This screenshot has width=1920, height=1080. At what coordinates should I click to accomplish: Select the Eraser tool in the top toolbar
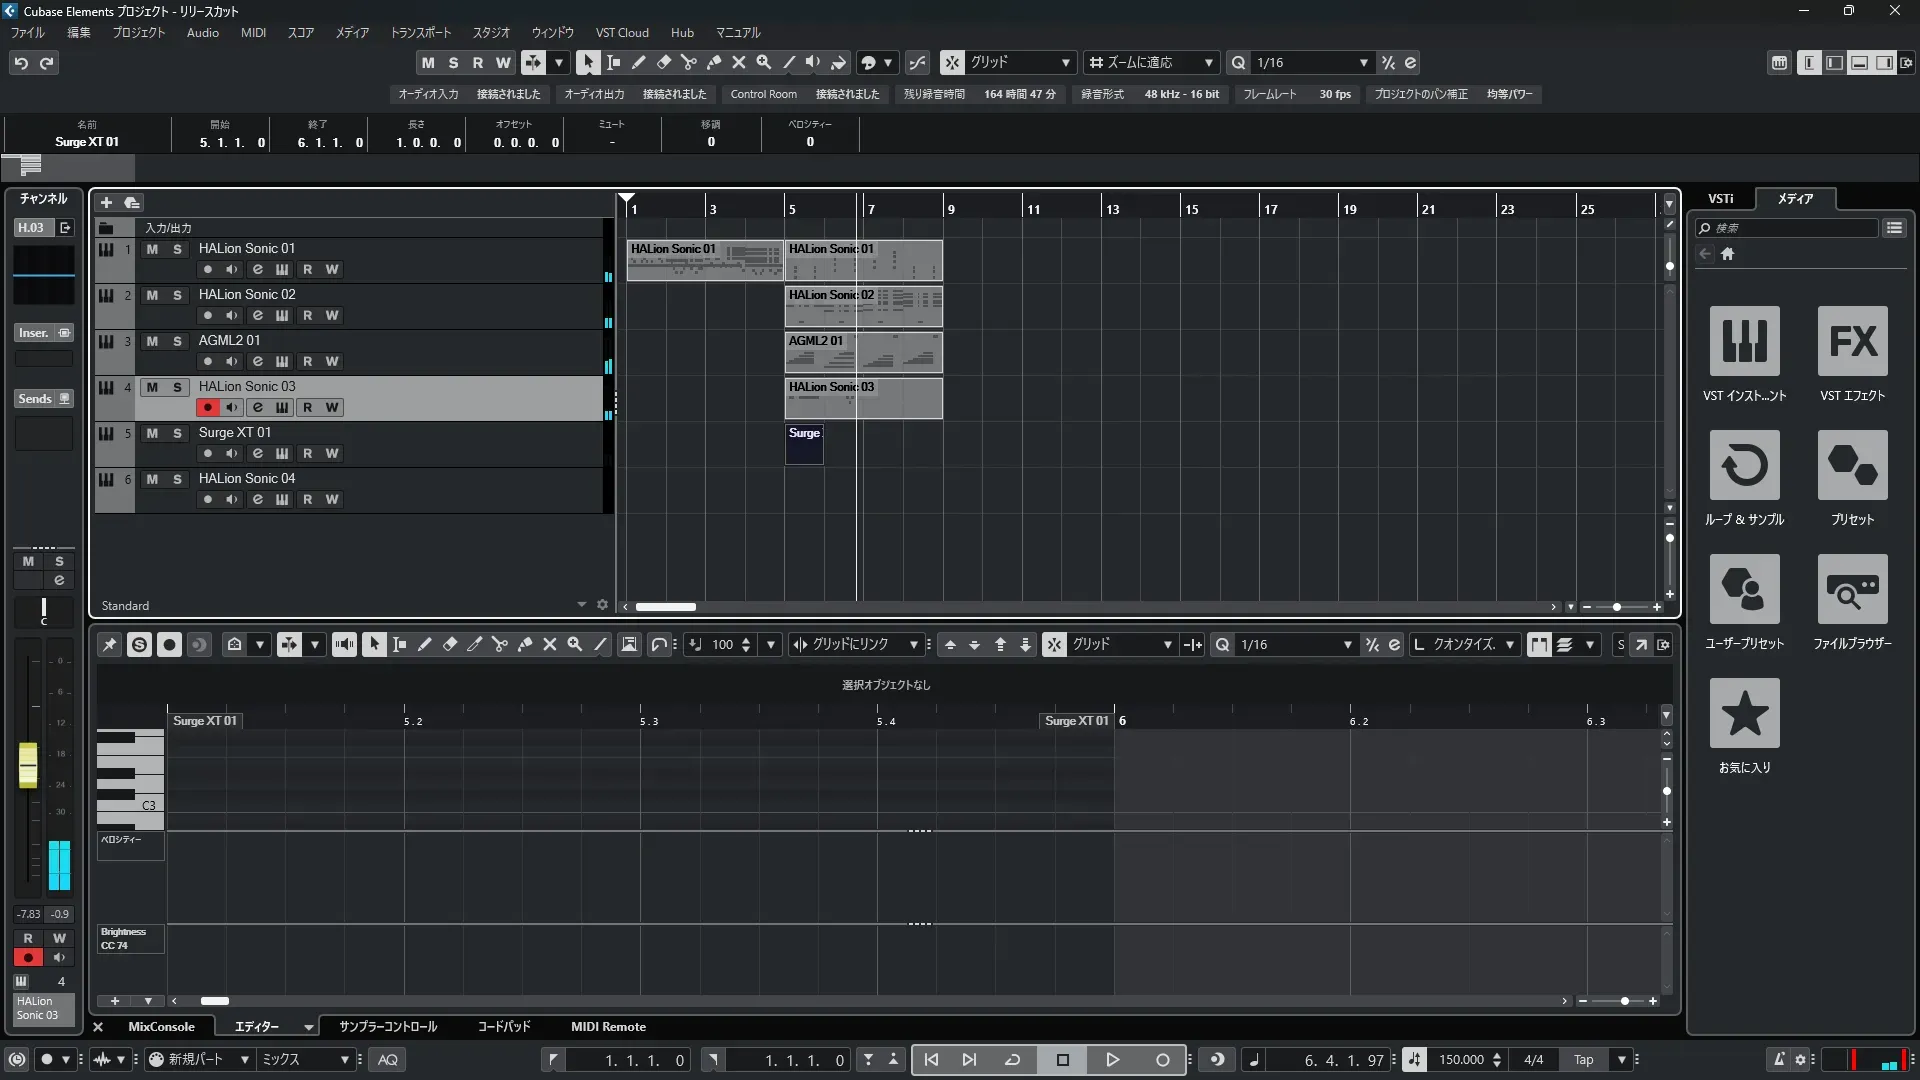coord(664,62)
